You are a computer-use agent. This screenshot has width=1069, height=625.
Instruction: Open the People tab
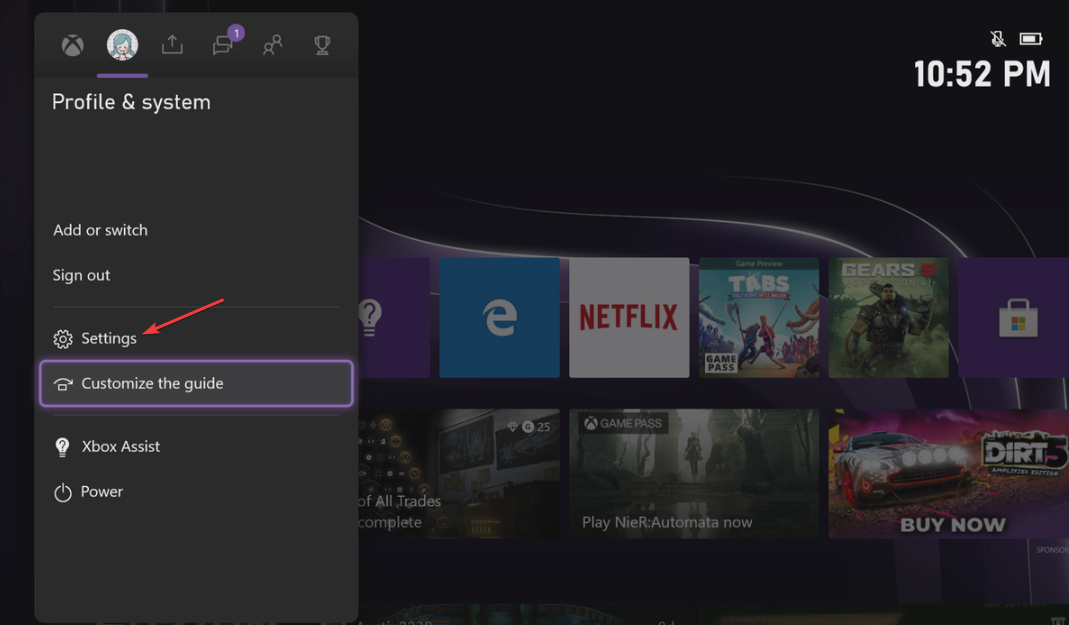[273, 46]
